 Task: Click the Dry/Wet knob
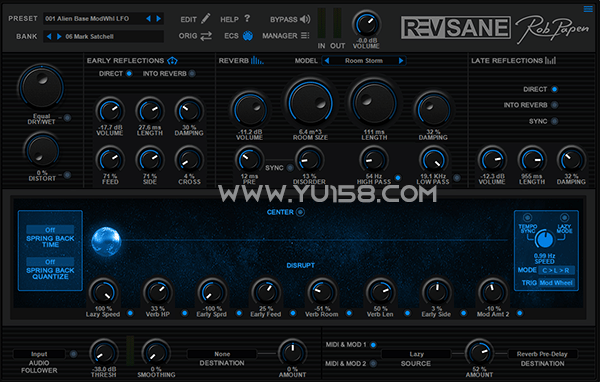tap(41, 88)
